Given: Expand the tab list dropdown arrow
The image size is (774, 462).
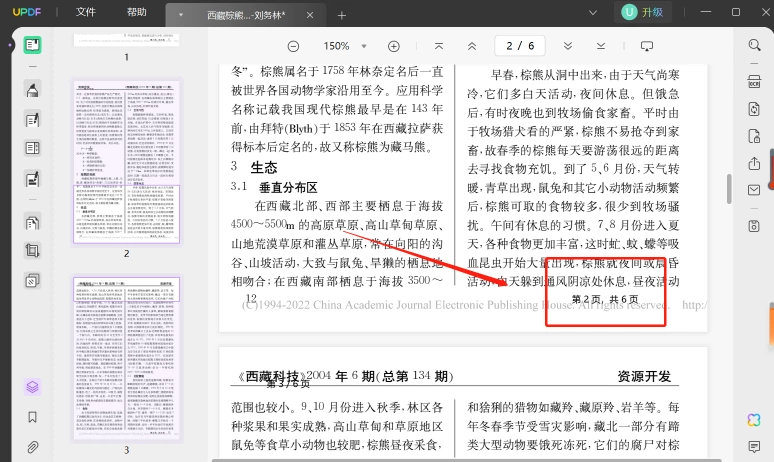Looking at the screenshot, I should (593, 12).
